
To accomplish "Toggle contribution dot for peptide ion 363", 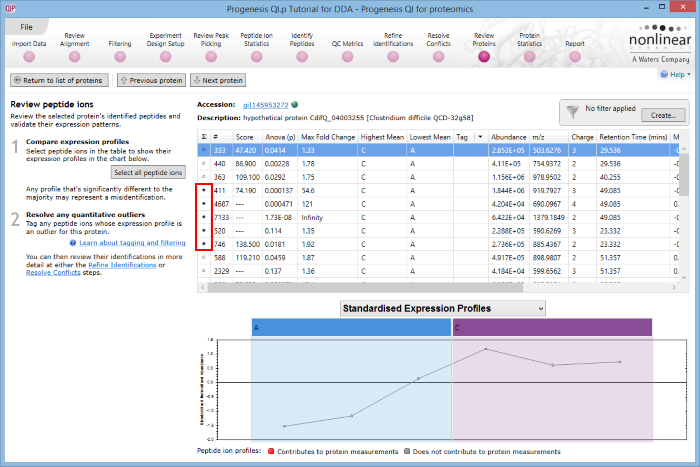I will pyautogui.click(x=204, y=177).
